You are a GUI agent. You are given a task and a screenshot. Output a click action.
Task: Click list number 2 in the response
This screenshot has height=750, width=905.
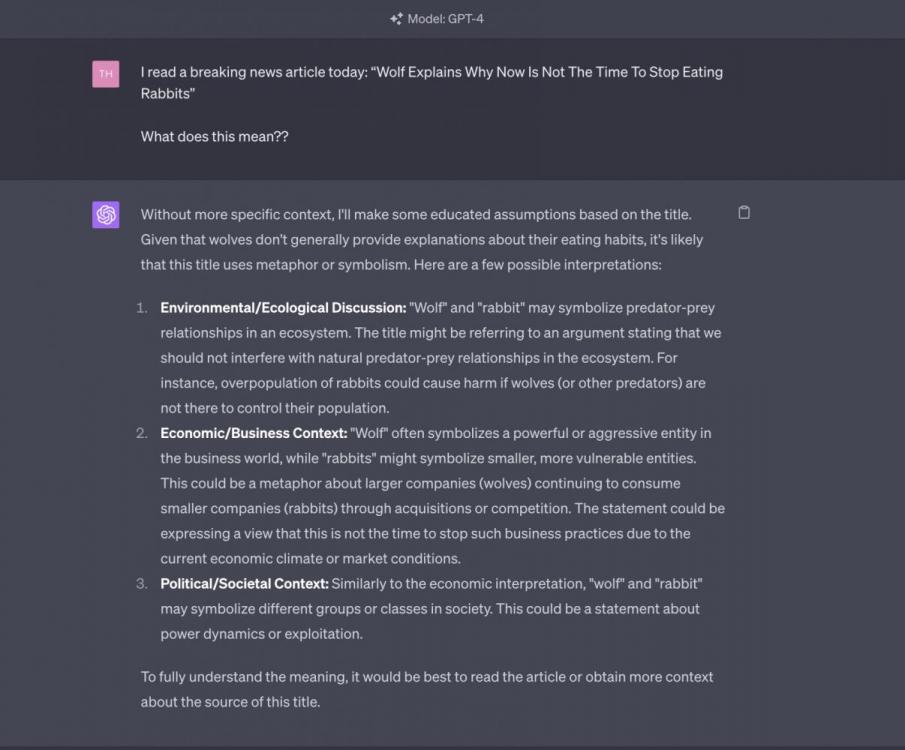[x=142, y=433]
